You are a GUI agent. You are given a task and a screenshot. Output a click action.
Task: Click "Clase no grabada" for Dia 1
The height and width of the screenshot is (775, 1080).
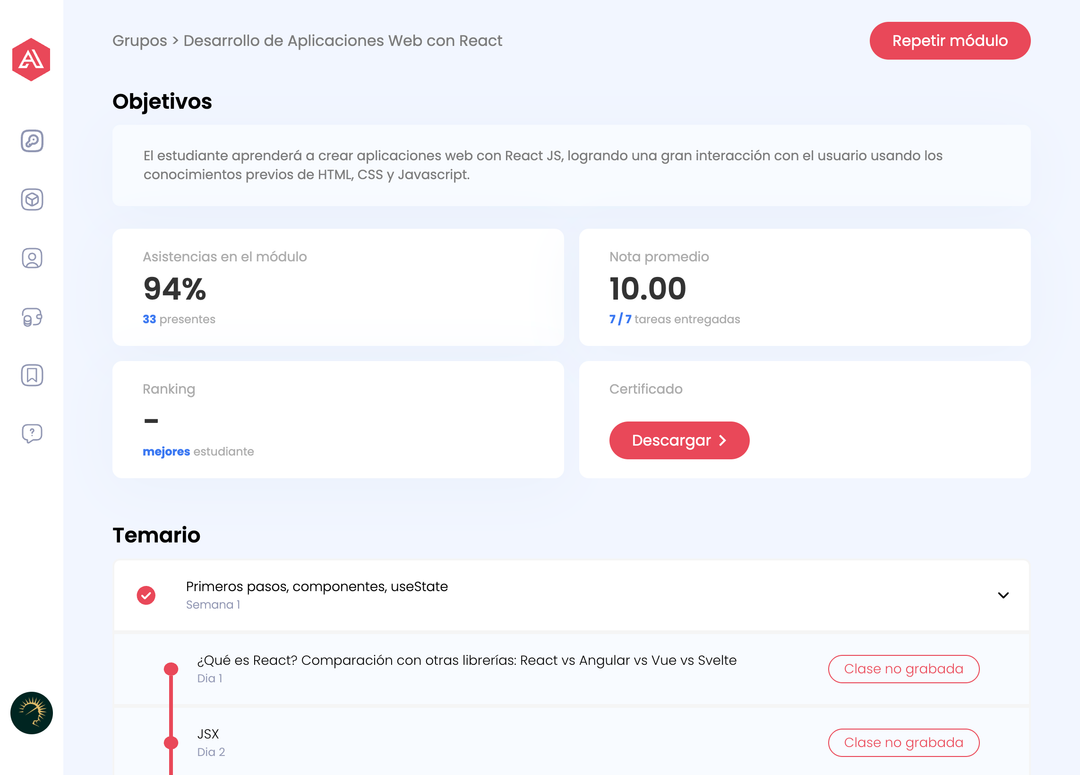point(903,669)
